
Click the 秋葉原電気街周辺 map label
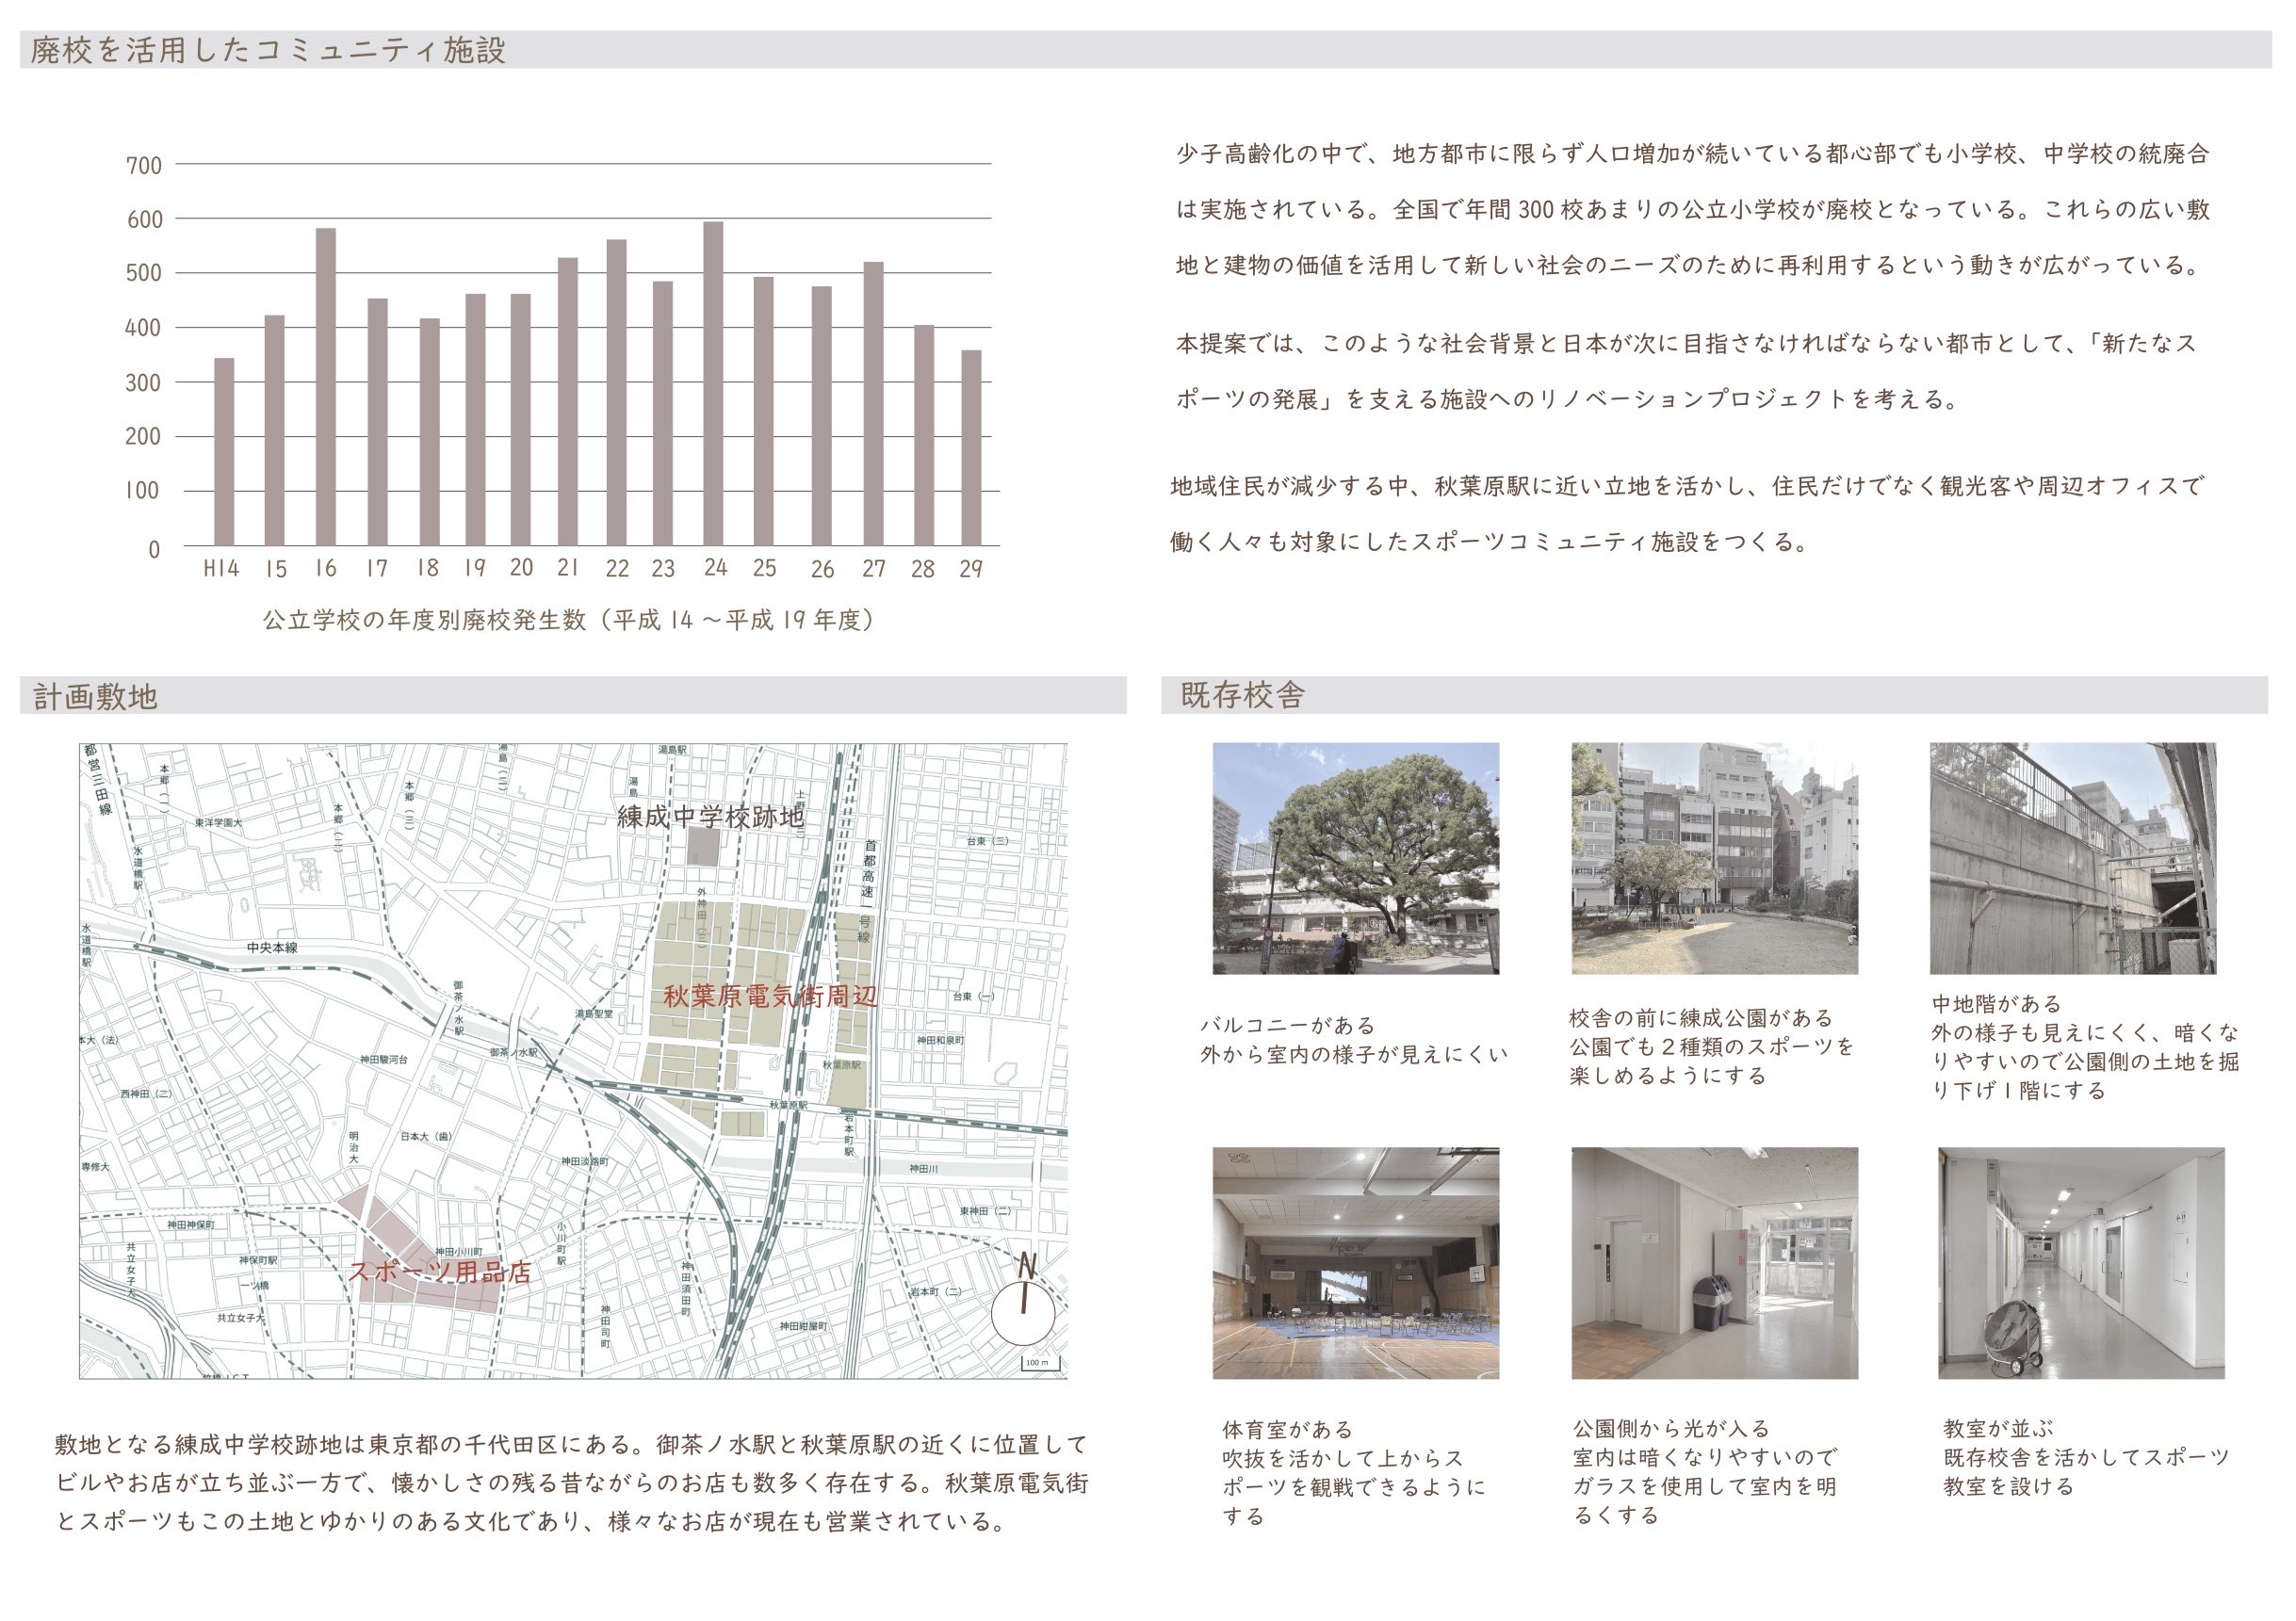point(770,996)
